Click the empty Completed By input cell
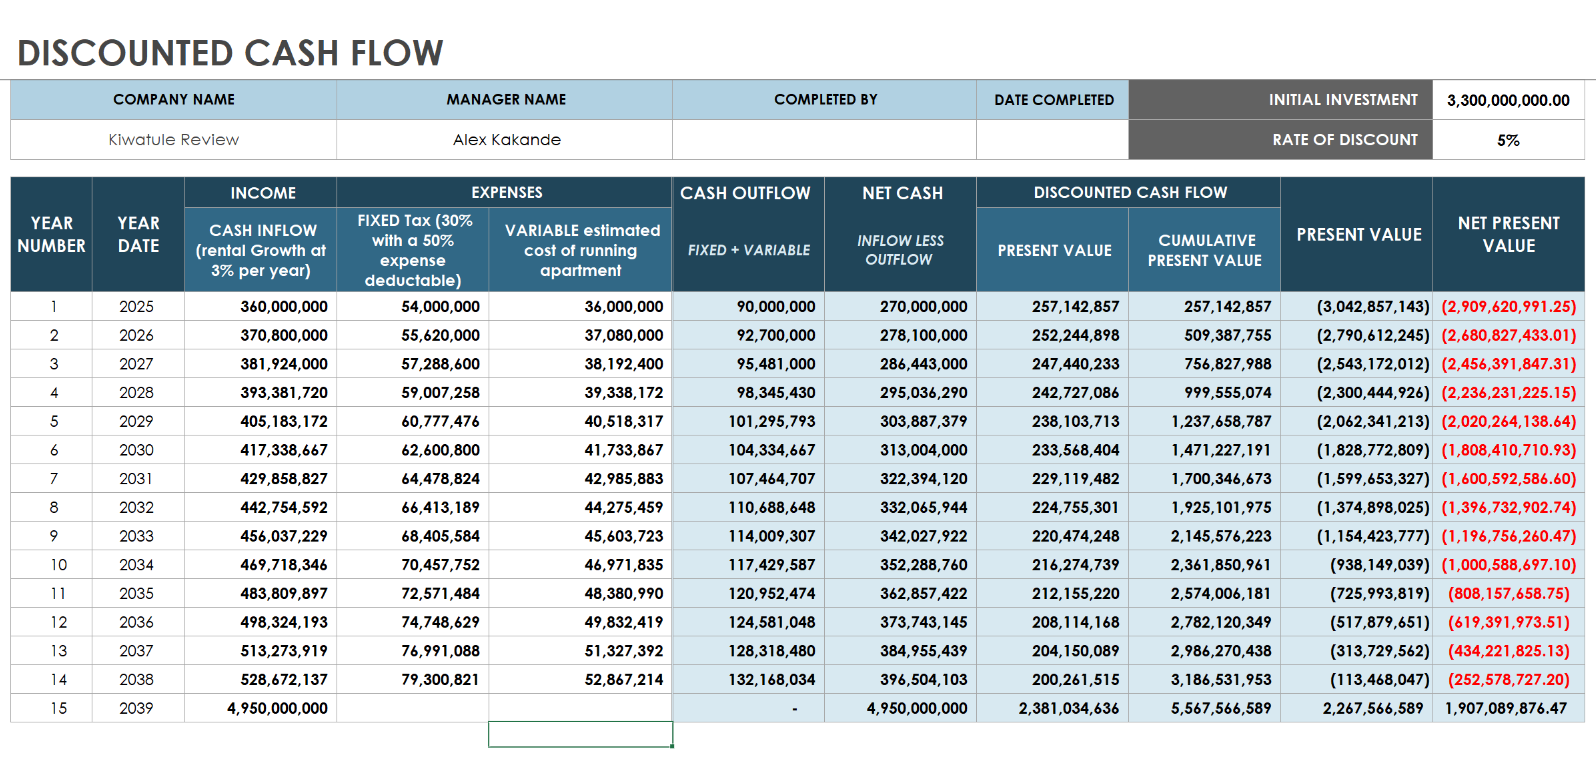 pyautogui.click(x=824, y=140)
